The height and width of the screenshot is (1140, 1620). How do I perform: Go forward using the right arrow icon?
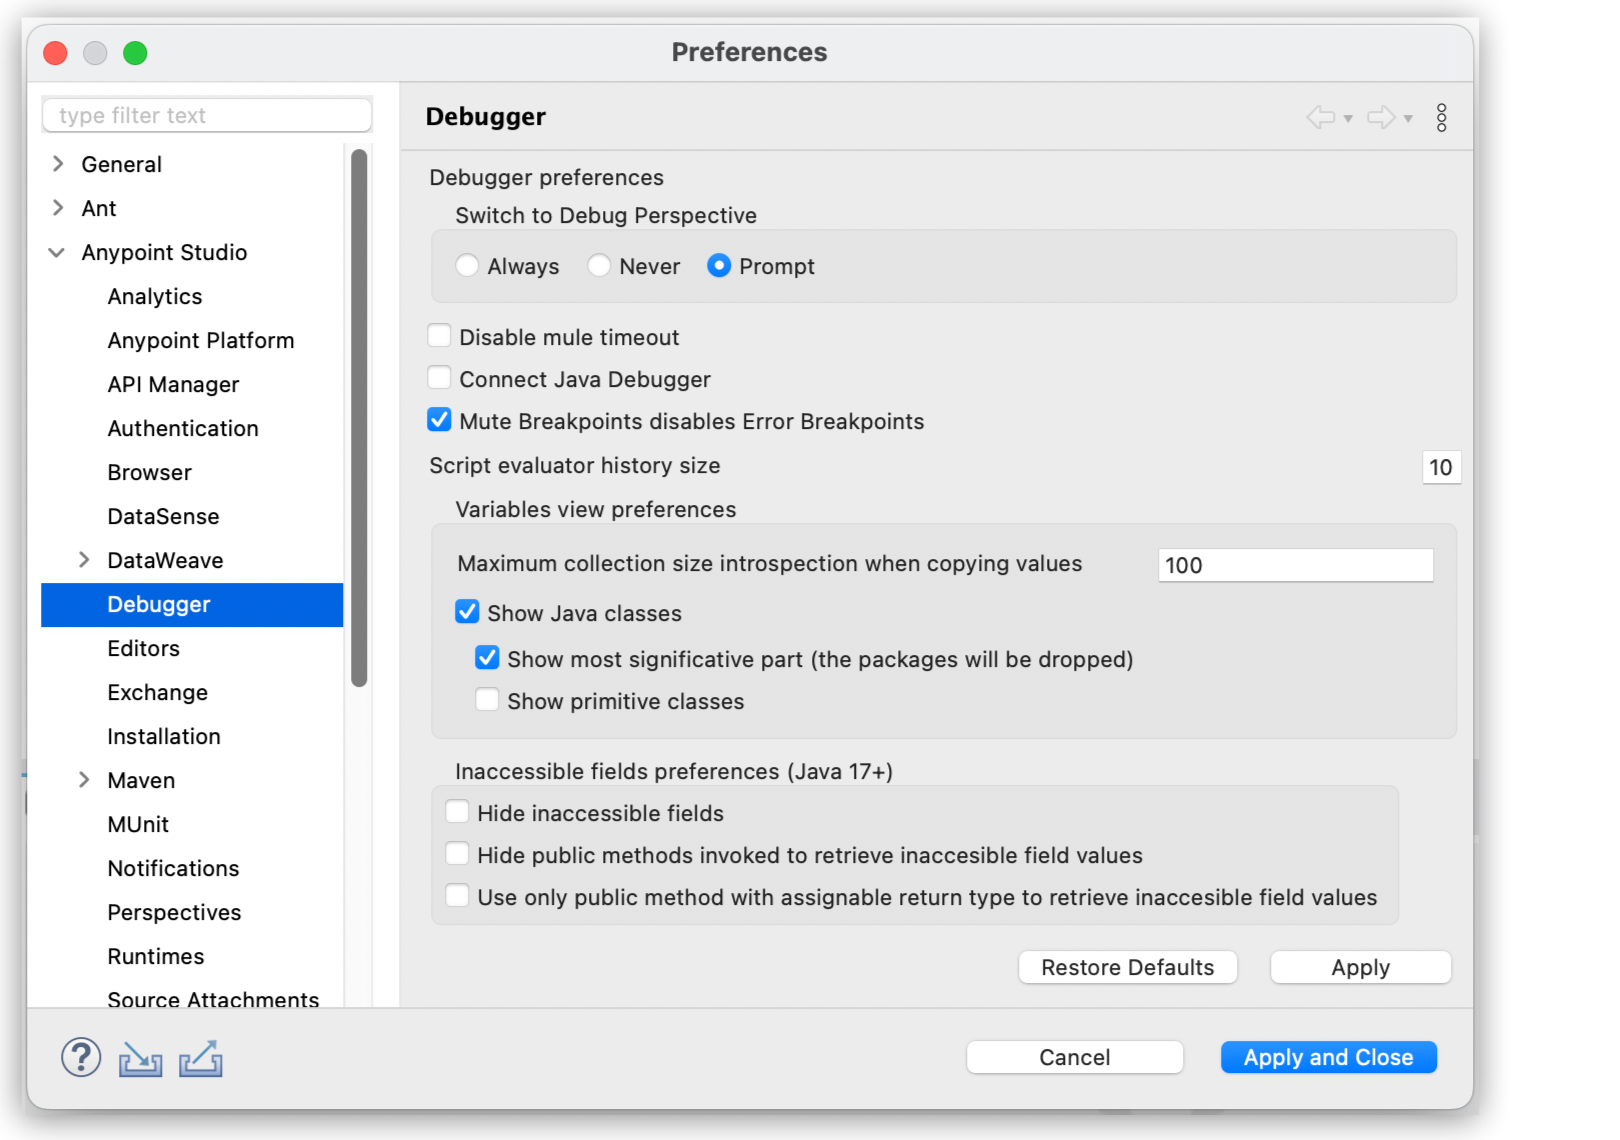tap(1381, 118)
